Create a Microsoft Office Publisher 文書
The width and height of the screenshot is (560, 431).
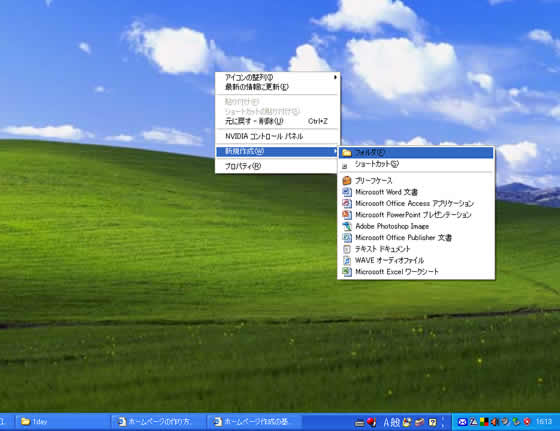(416, 237)
